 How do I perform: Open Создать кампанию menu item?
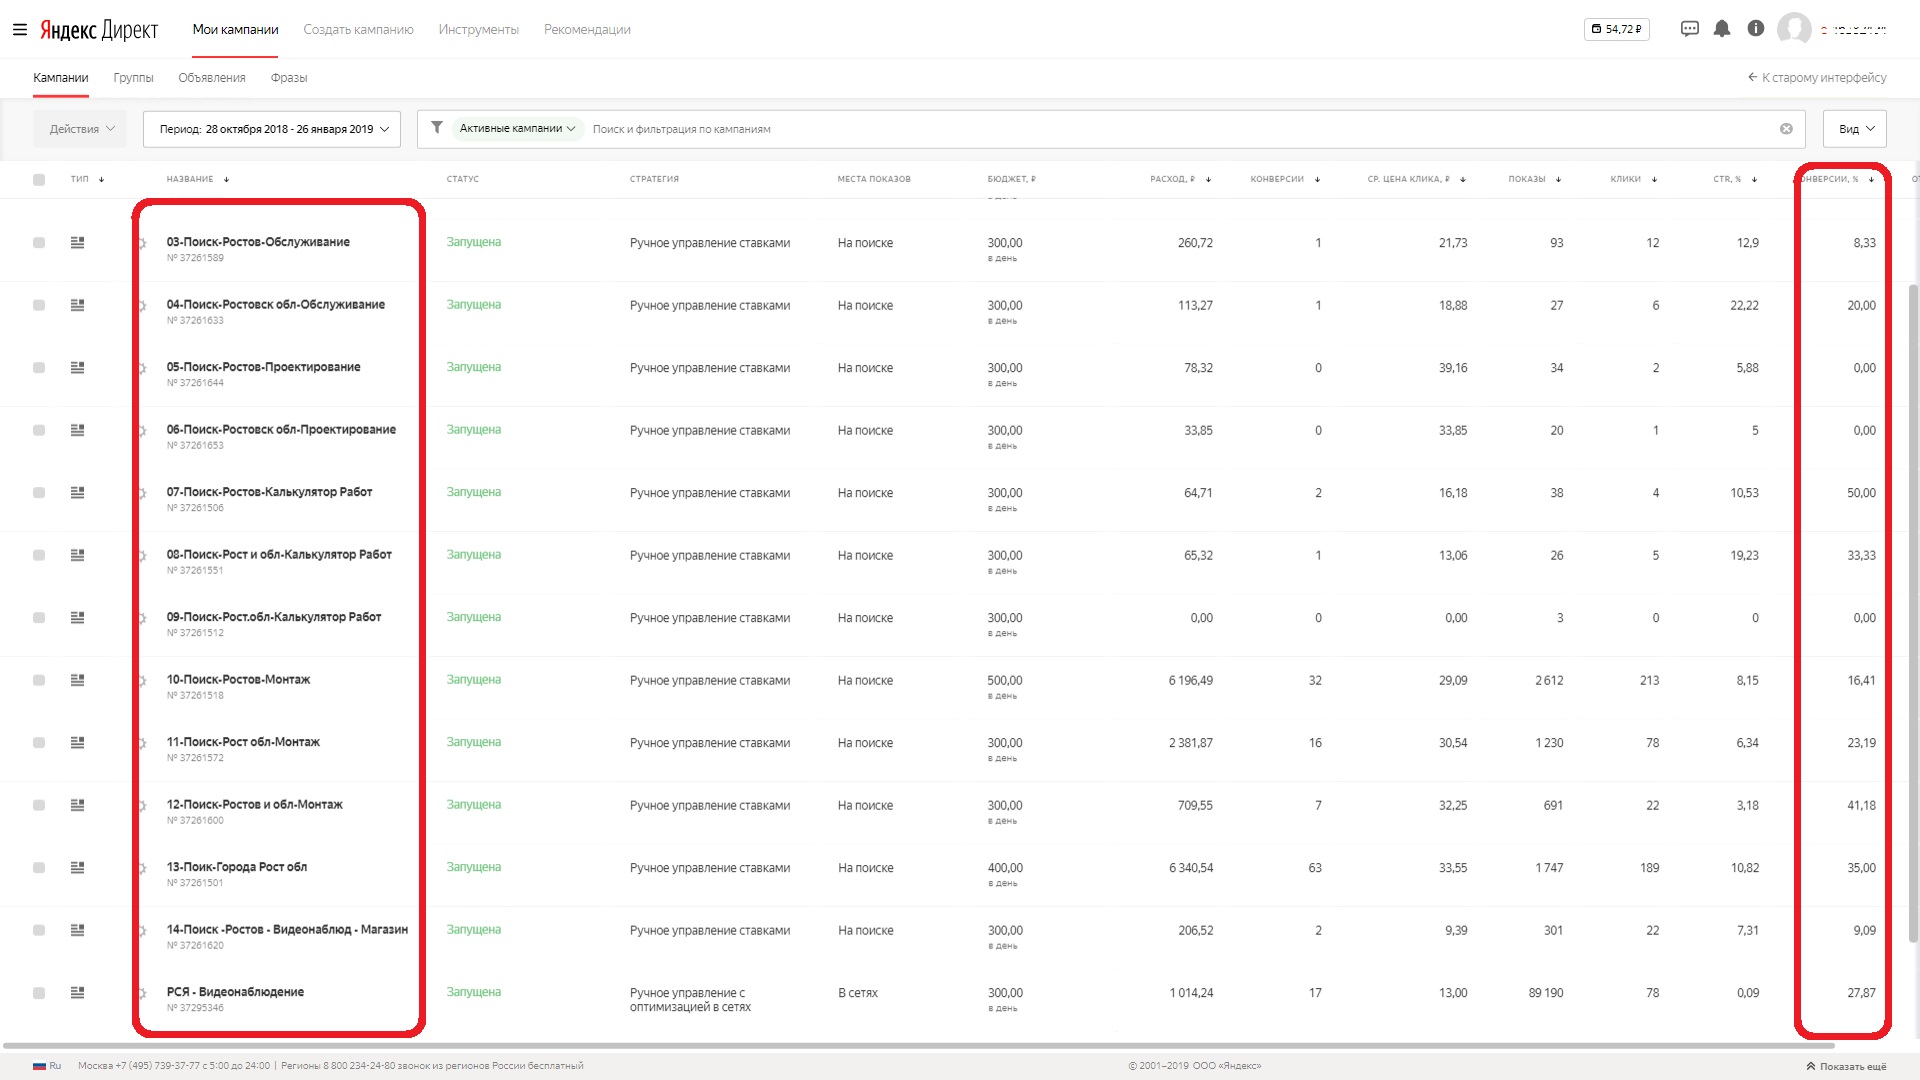[358, 30]
